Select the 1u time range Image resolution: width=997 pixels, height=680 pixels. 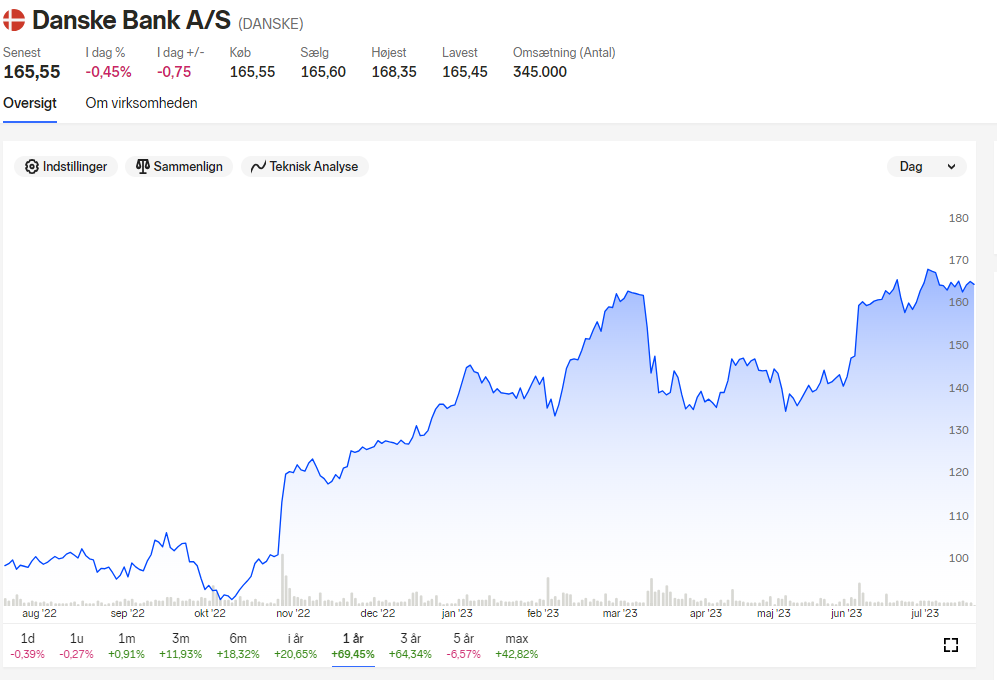point(76,646)
